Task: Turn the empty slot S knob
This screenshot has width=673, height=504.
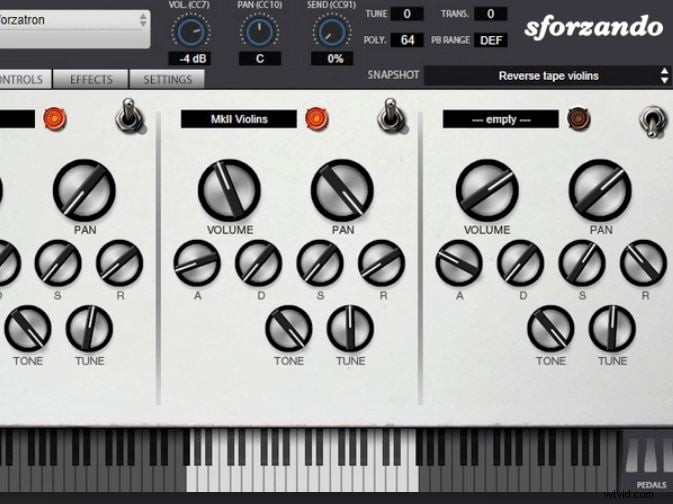Action: point(582,263)
